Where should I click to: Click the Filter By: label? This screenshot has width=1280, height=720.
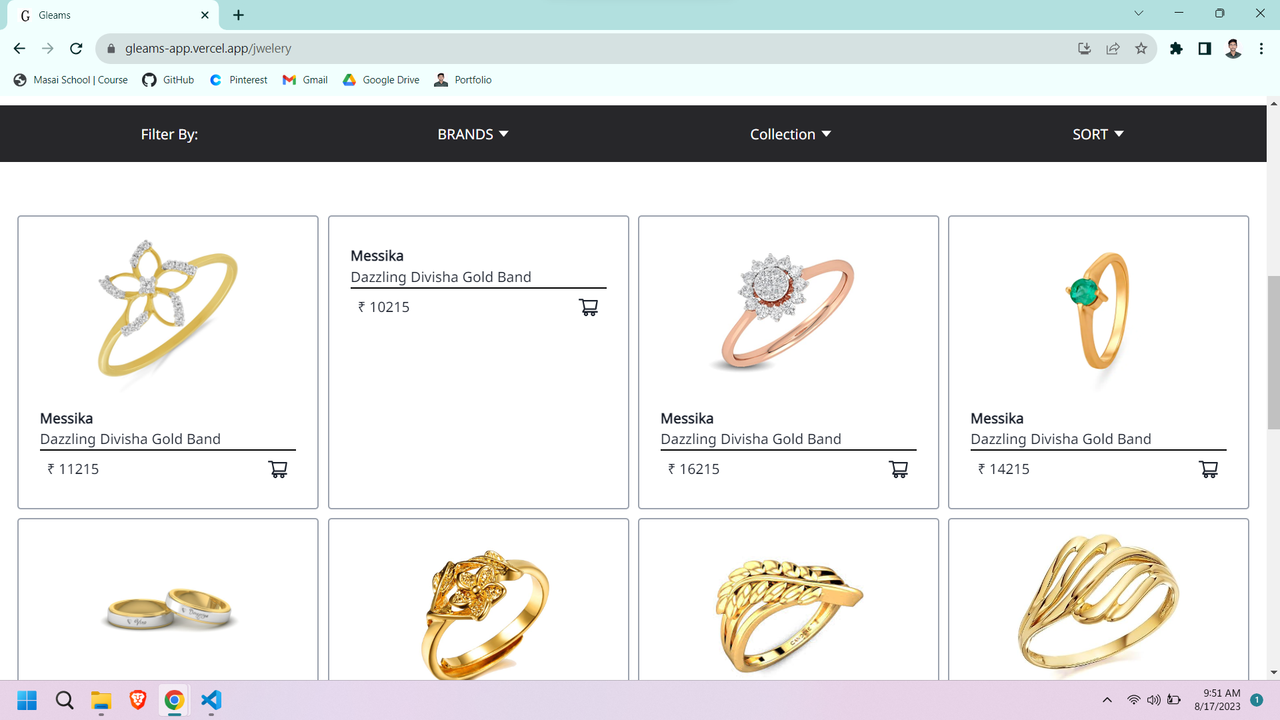pyautogui.click(x=169, y=134)
